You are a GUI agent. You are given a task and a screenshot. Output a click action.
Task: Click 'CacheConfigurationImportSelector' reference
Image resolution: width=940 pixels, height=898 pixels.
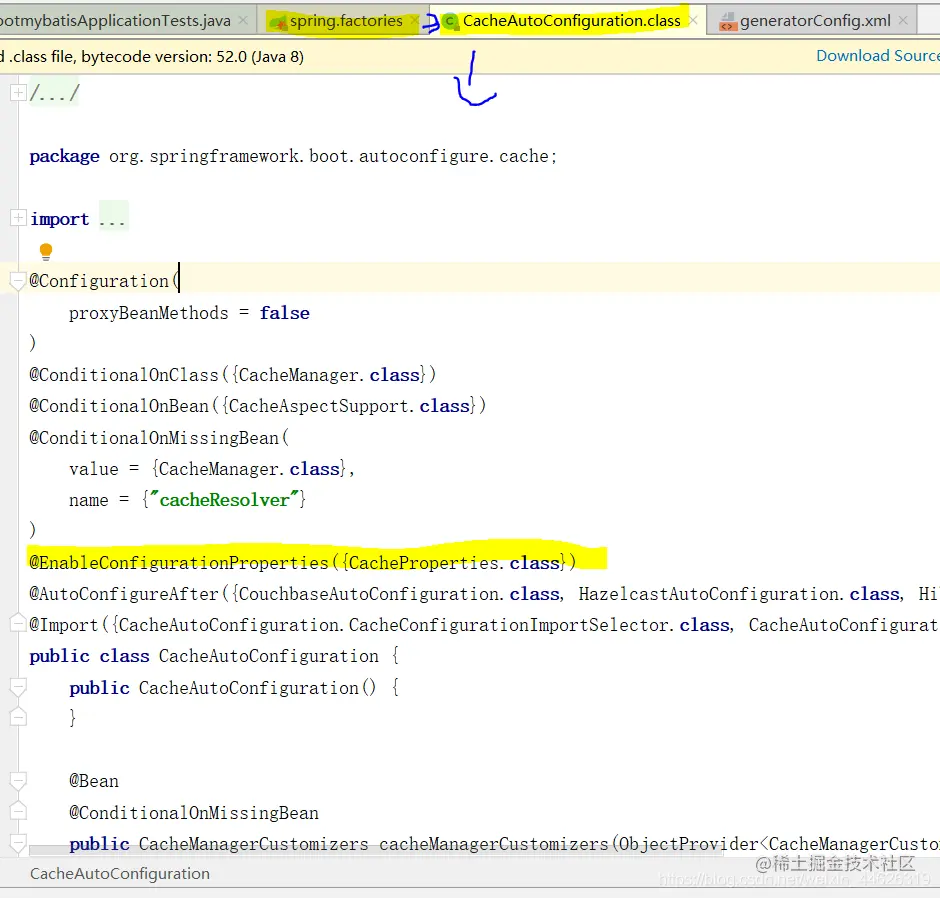(x=509, y=625)
